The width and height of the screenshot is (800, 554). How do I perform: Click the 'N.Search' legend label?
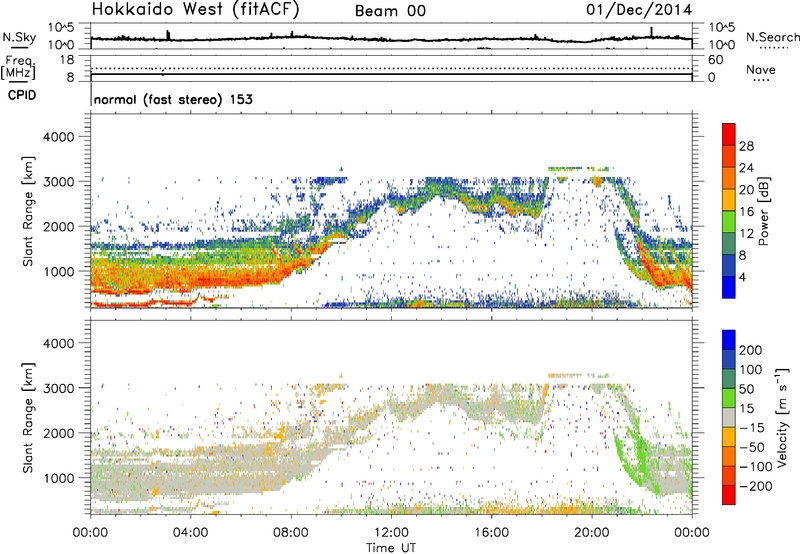click(772, 37)
